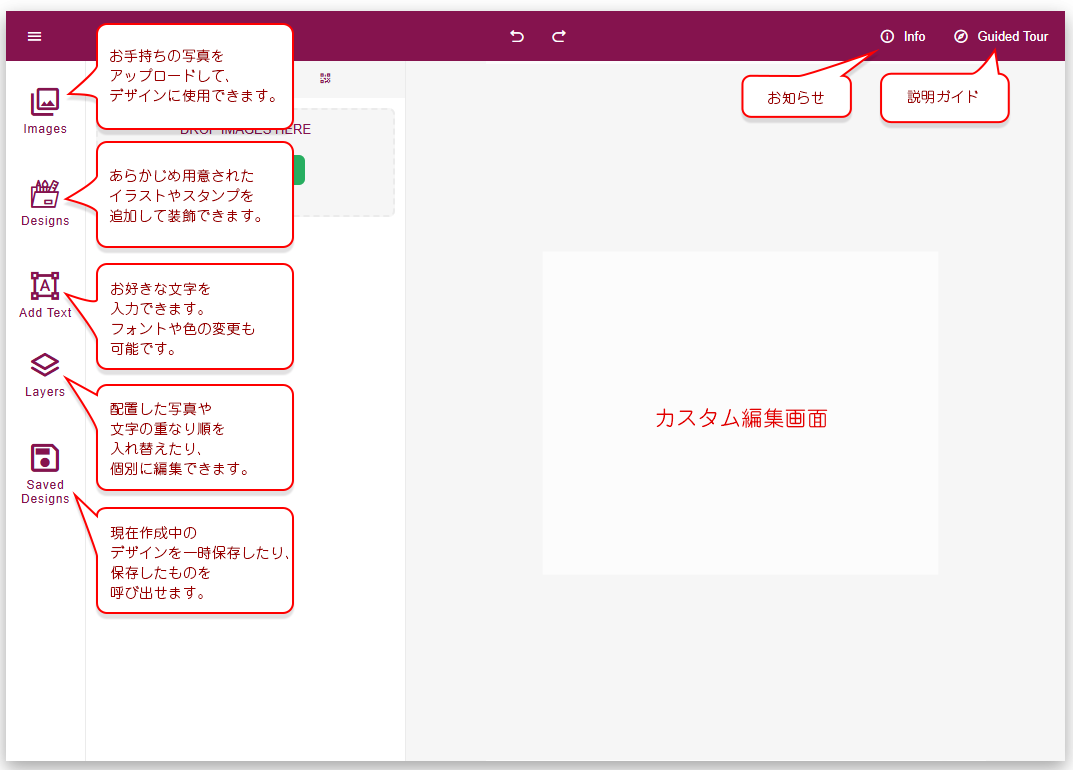Click the お知らせ callout box
The image size is (1073, 770).
click(796, 98)
